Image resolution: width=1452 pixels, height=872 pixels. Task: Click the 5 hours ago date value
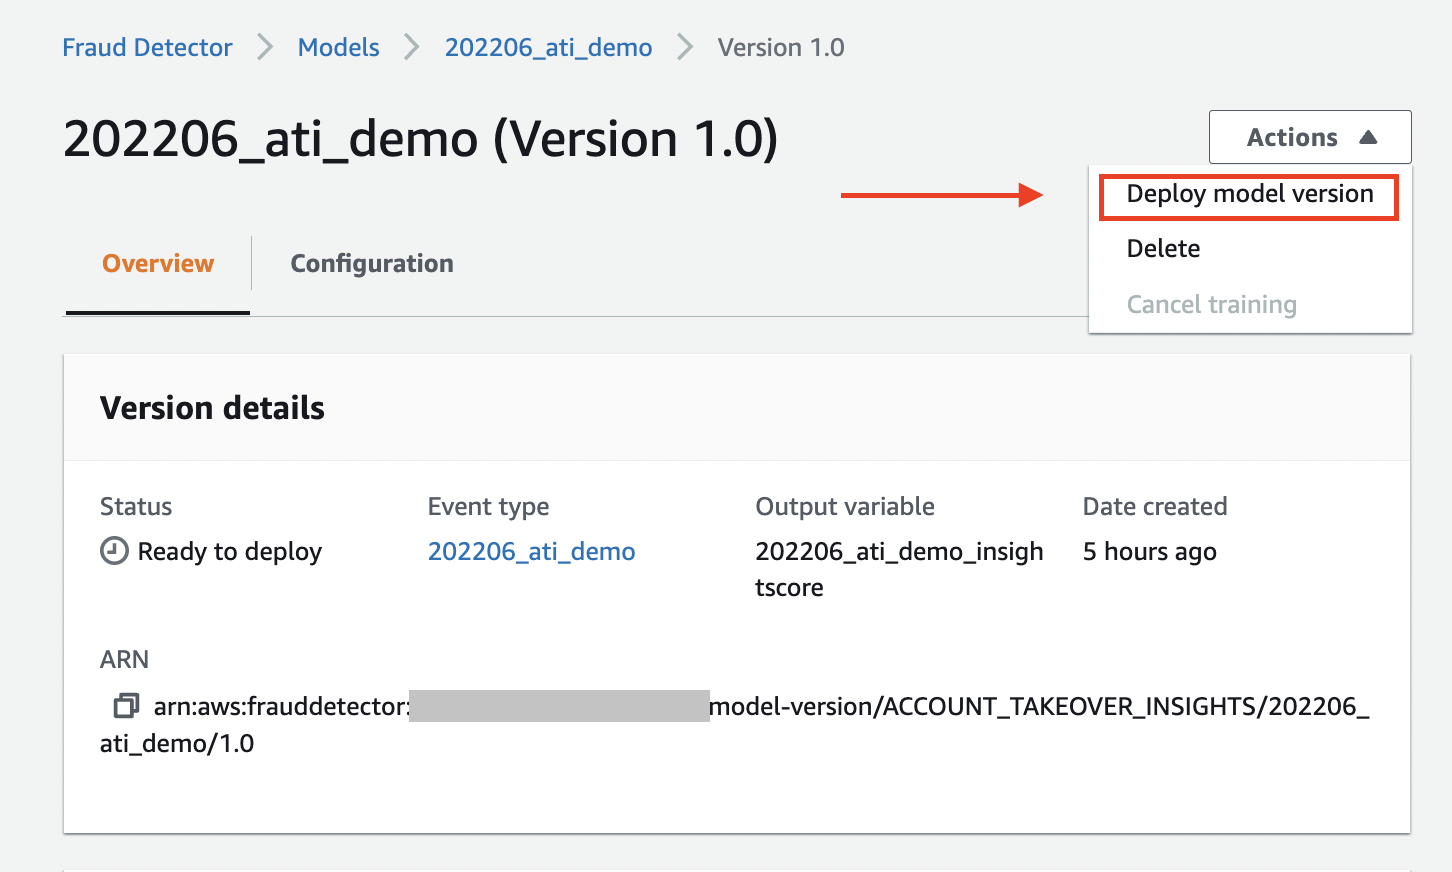1150,551
